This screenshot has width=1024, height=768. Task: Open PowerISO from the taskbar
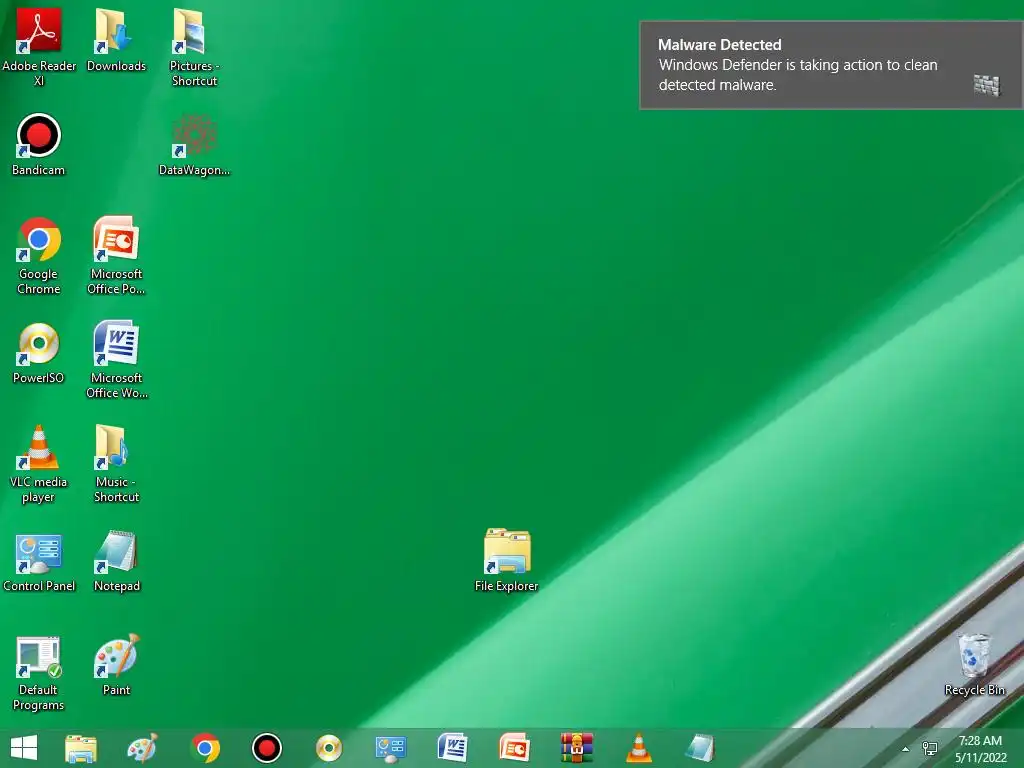point(328,748)
